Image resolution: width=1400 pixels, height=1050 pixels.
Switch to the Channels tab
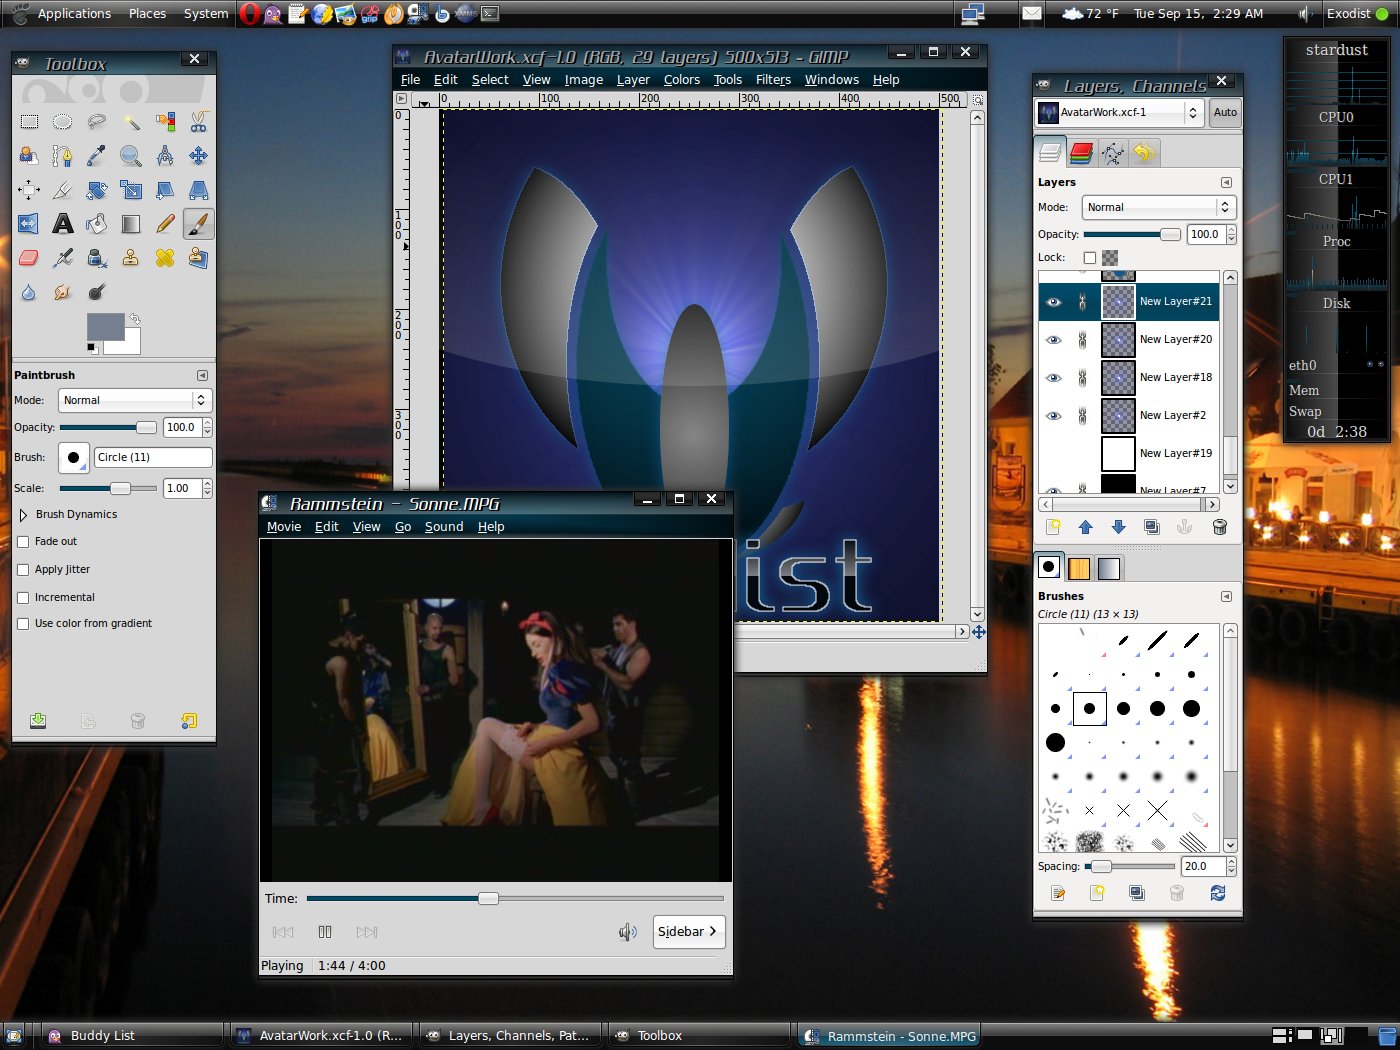coord(1081,153)
